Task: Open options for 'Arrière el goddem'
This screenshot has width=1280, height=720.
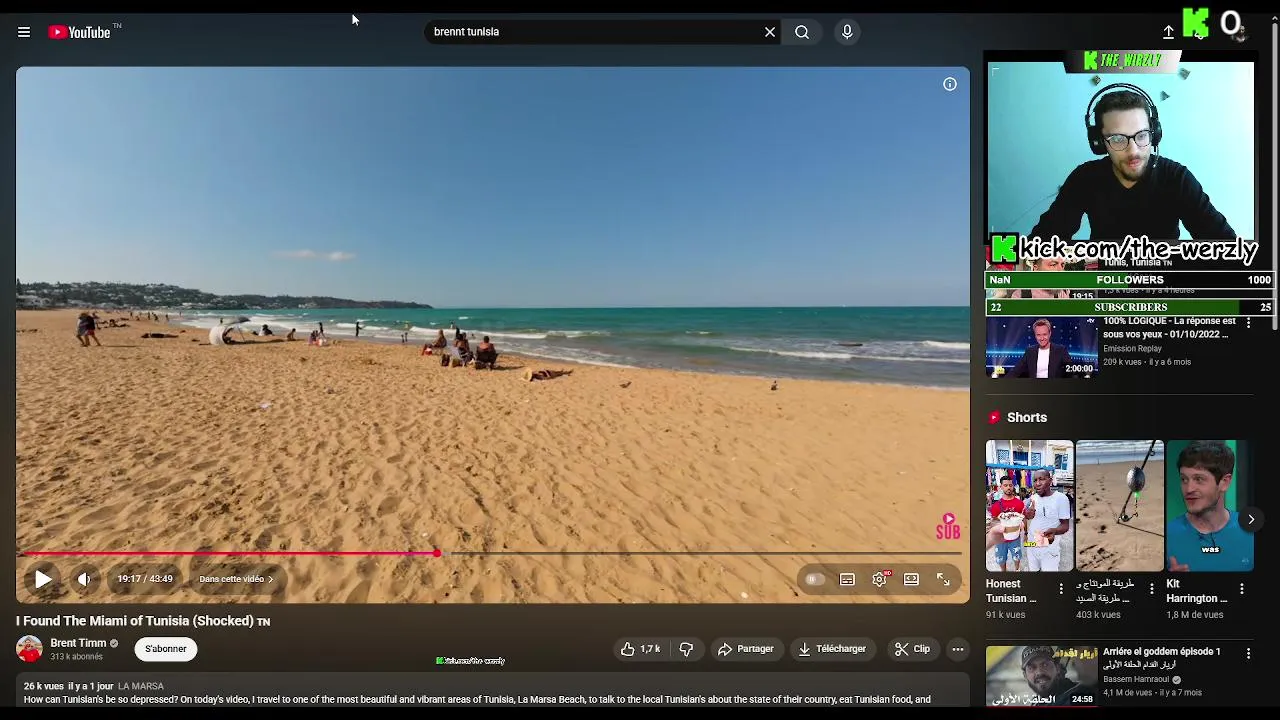Action: pyautogui.click(x=1248, y=653)
